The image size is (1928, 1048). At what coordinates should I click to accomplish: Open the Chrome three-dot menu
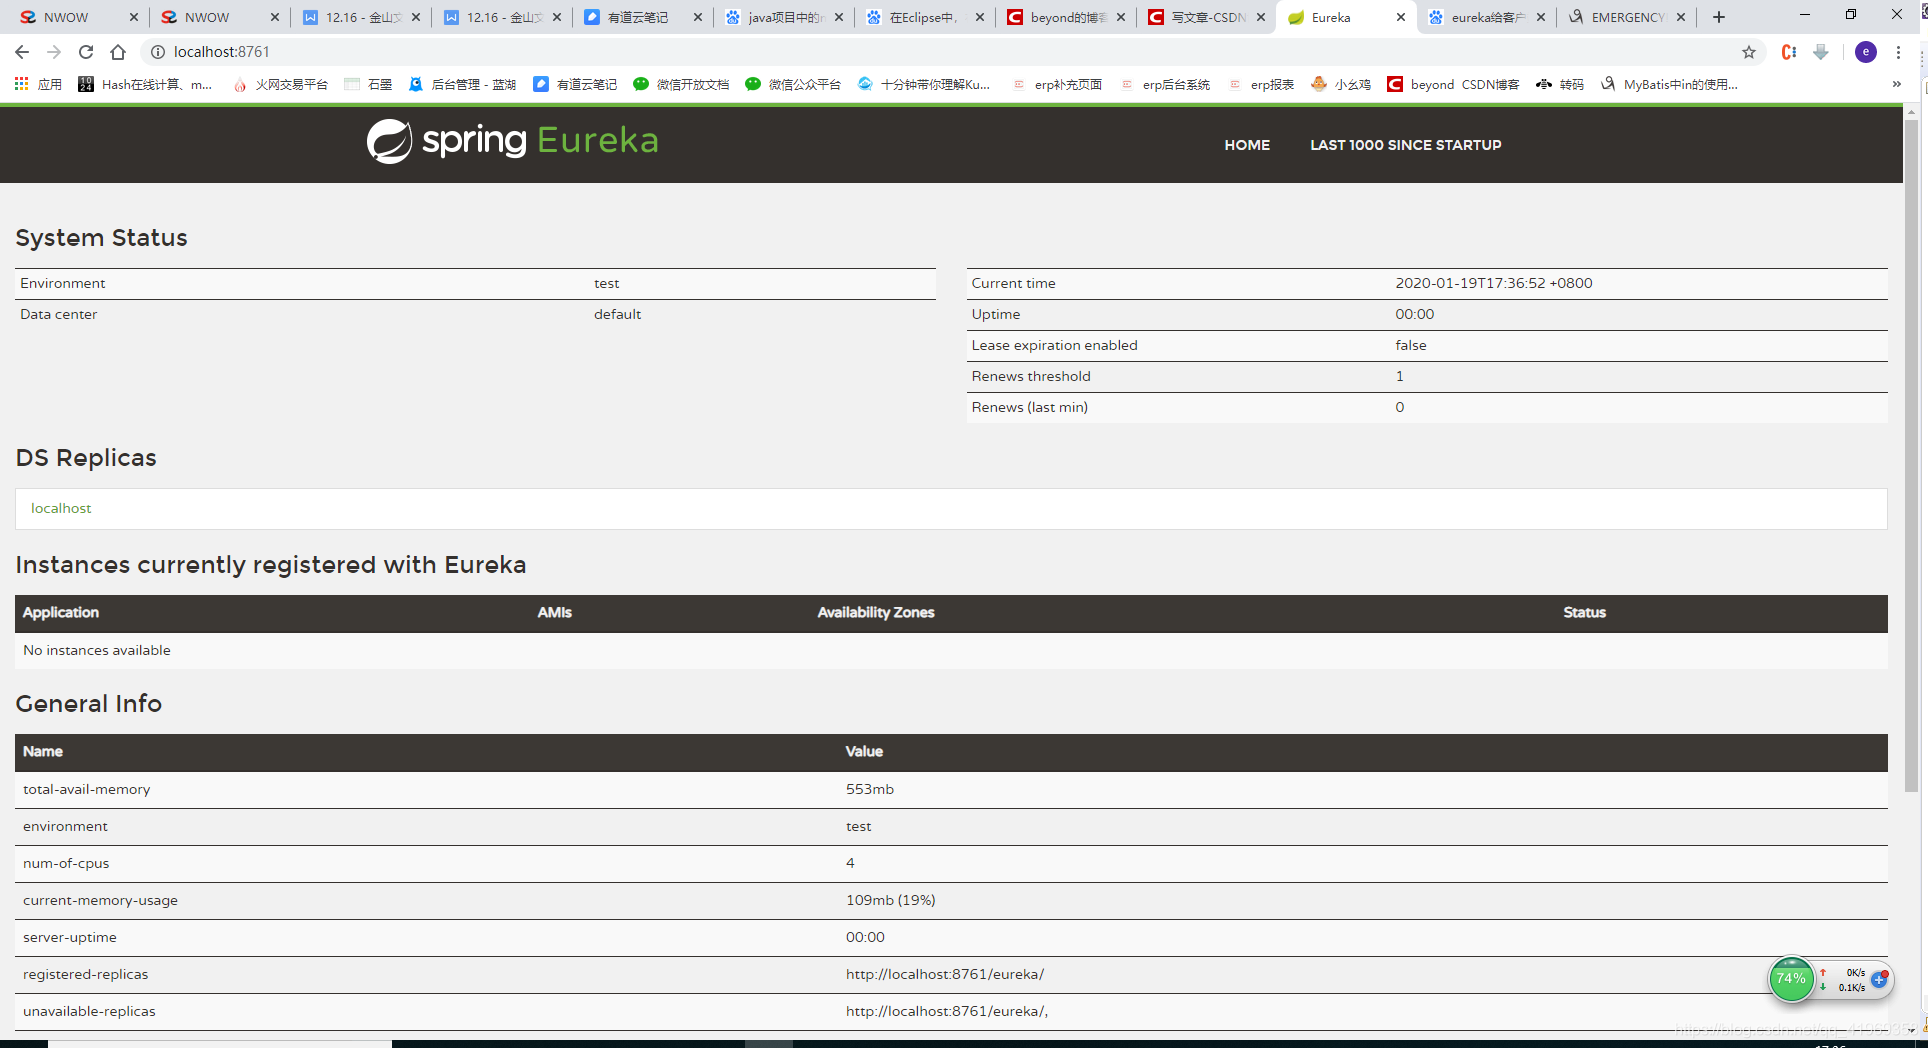pyautogui.click(x=1898, y=52)
